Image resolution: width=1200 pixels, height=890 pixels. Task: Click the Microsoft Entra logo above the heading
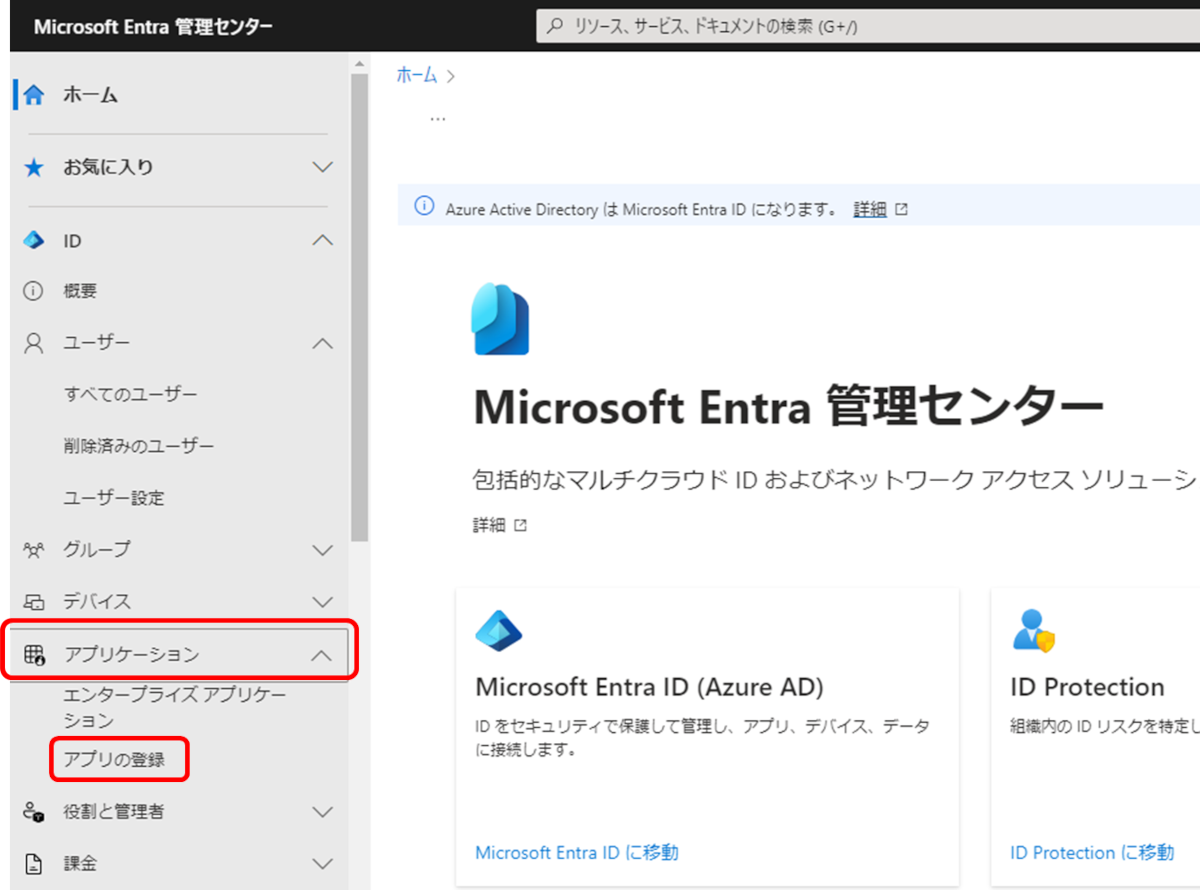click(x=500, y=319)
